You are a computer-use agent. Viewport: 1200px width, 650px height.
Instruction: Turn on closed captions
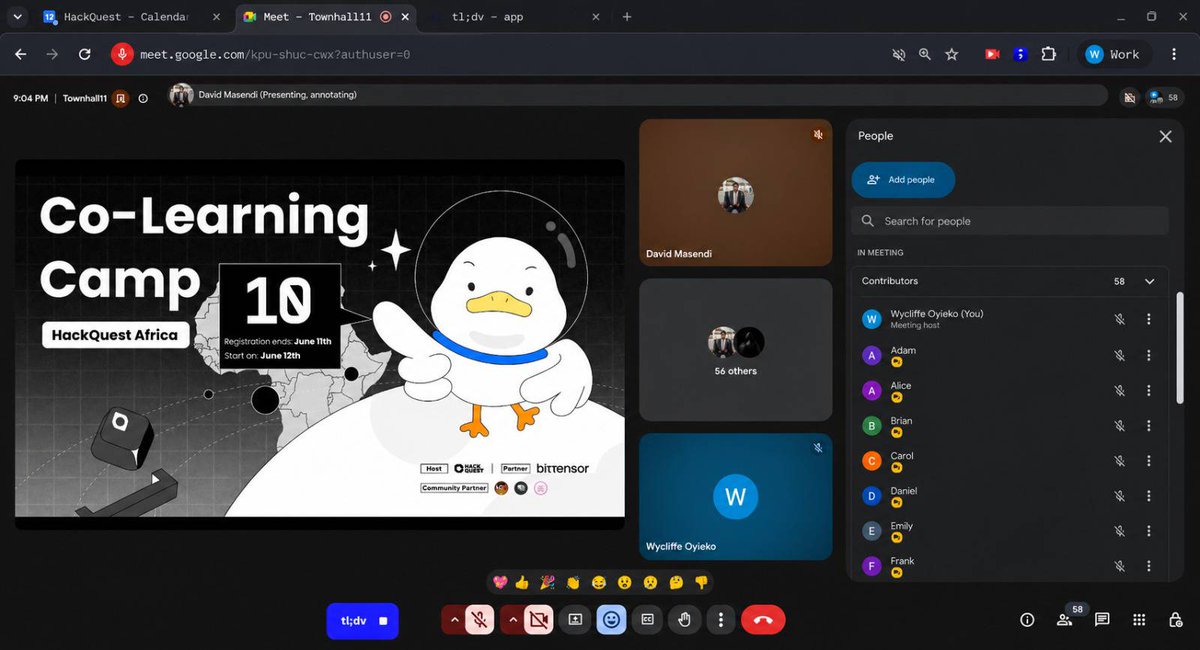(647, 620)
